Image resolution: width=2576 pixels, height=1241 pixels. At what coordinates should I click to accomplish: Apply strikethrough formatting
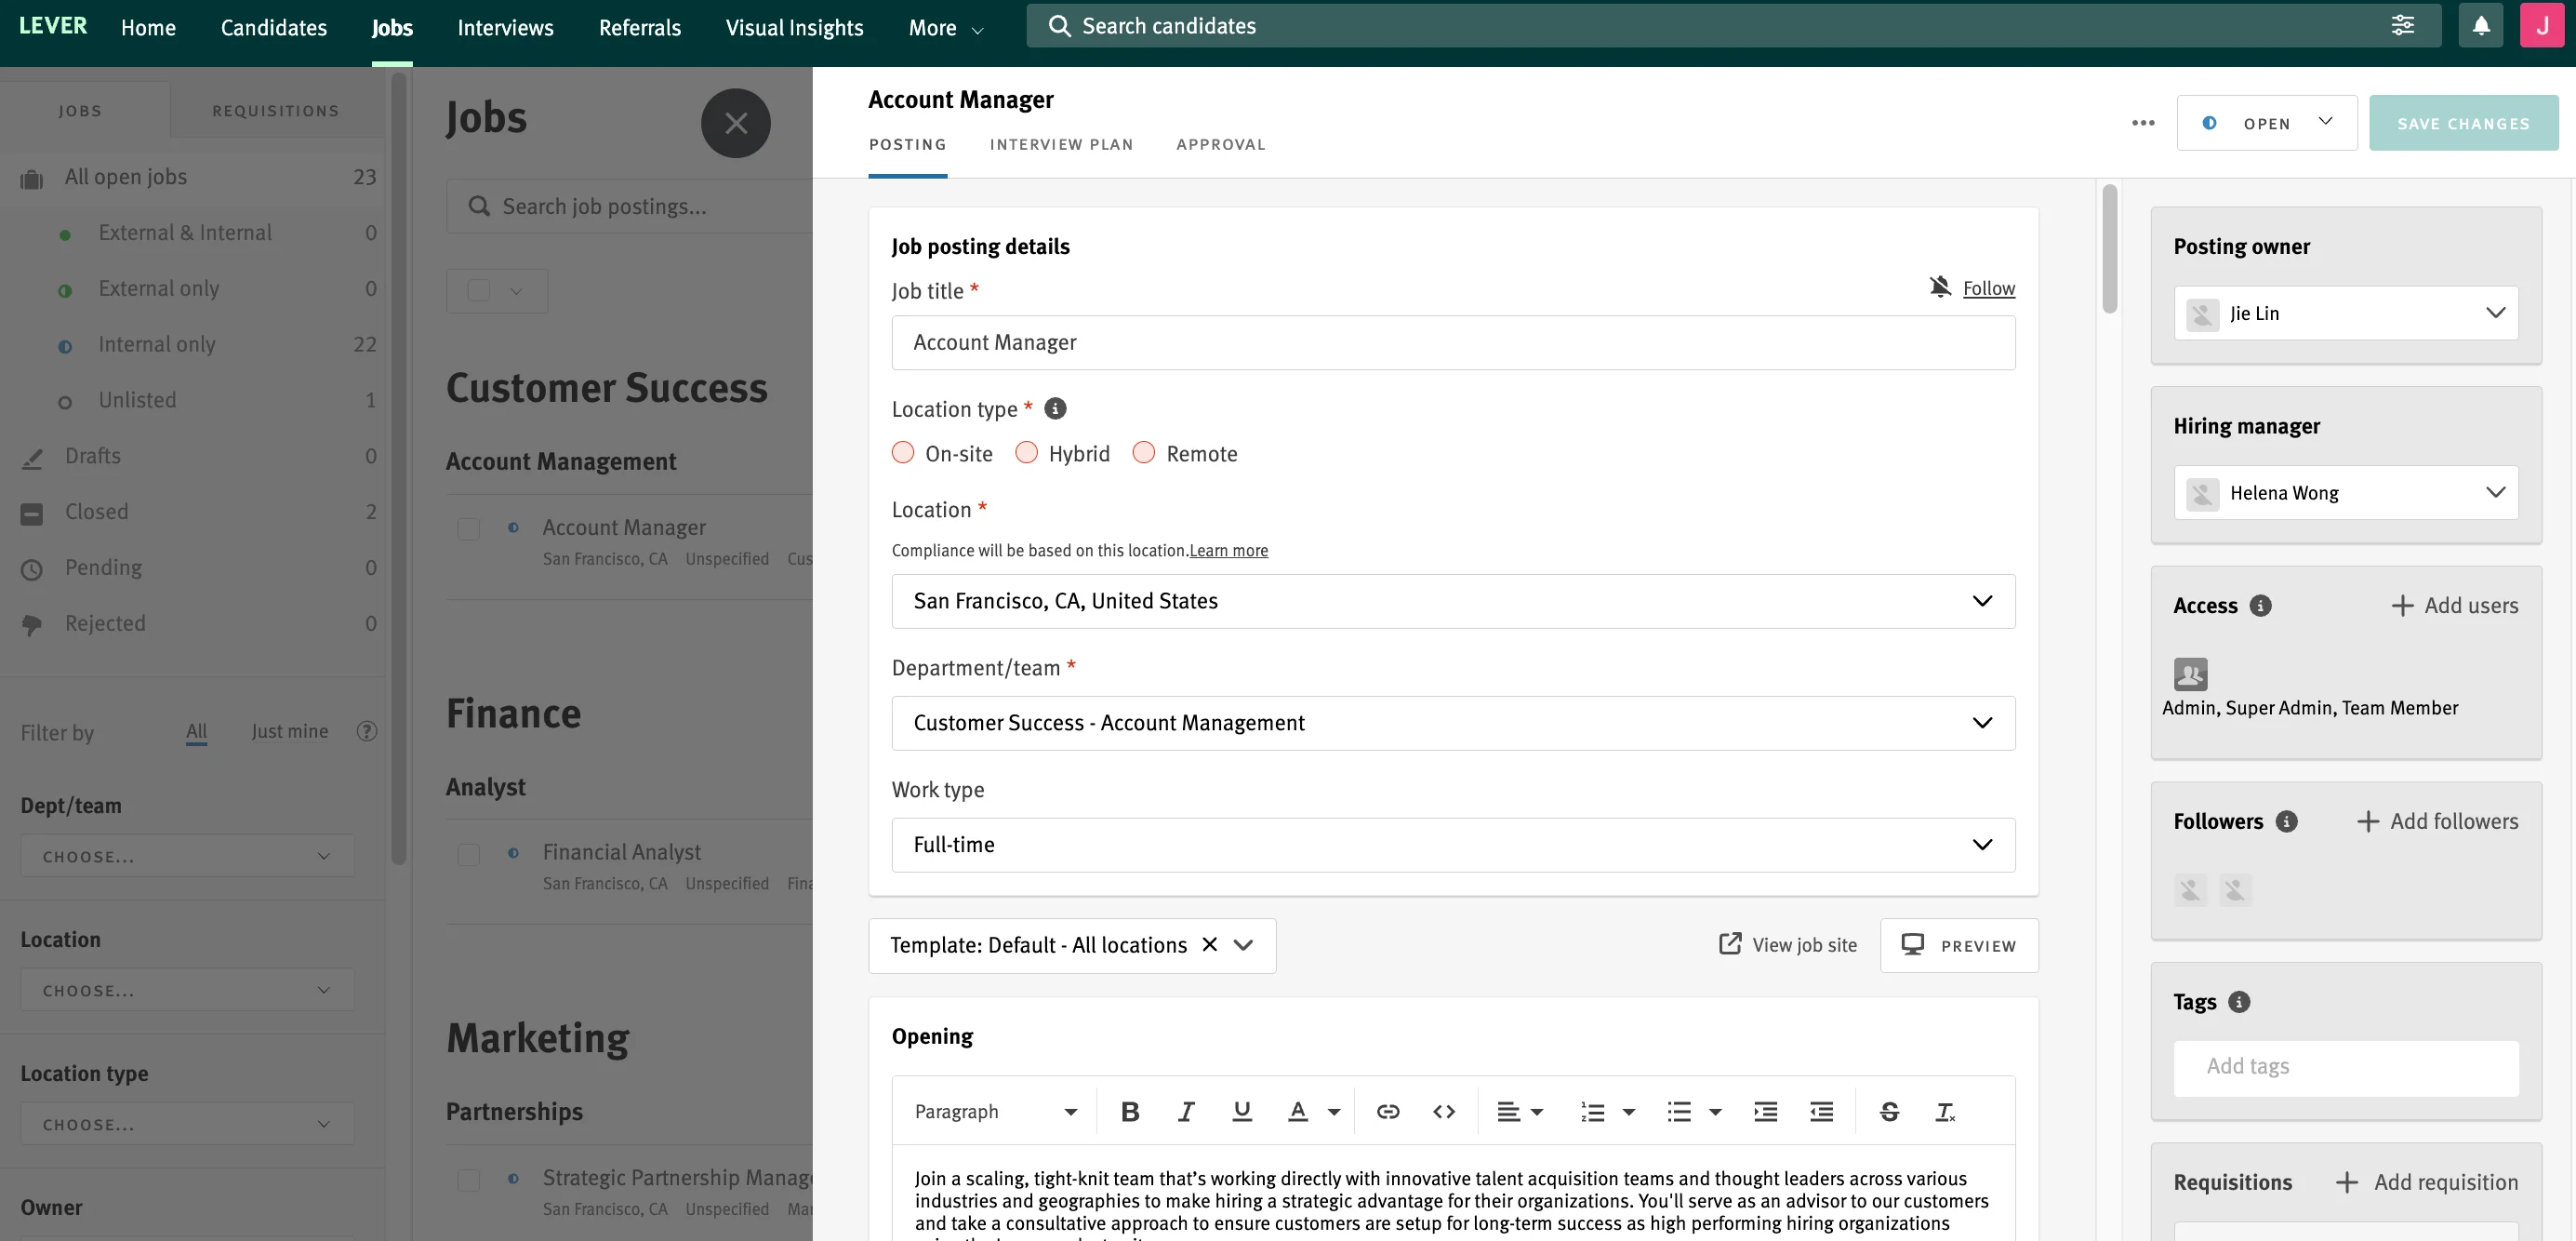point(1890,1112)
